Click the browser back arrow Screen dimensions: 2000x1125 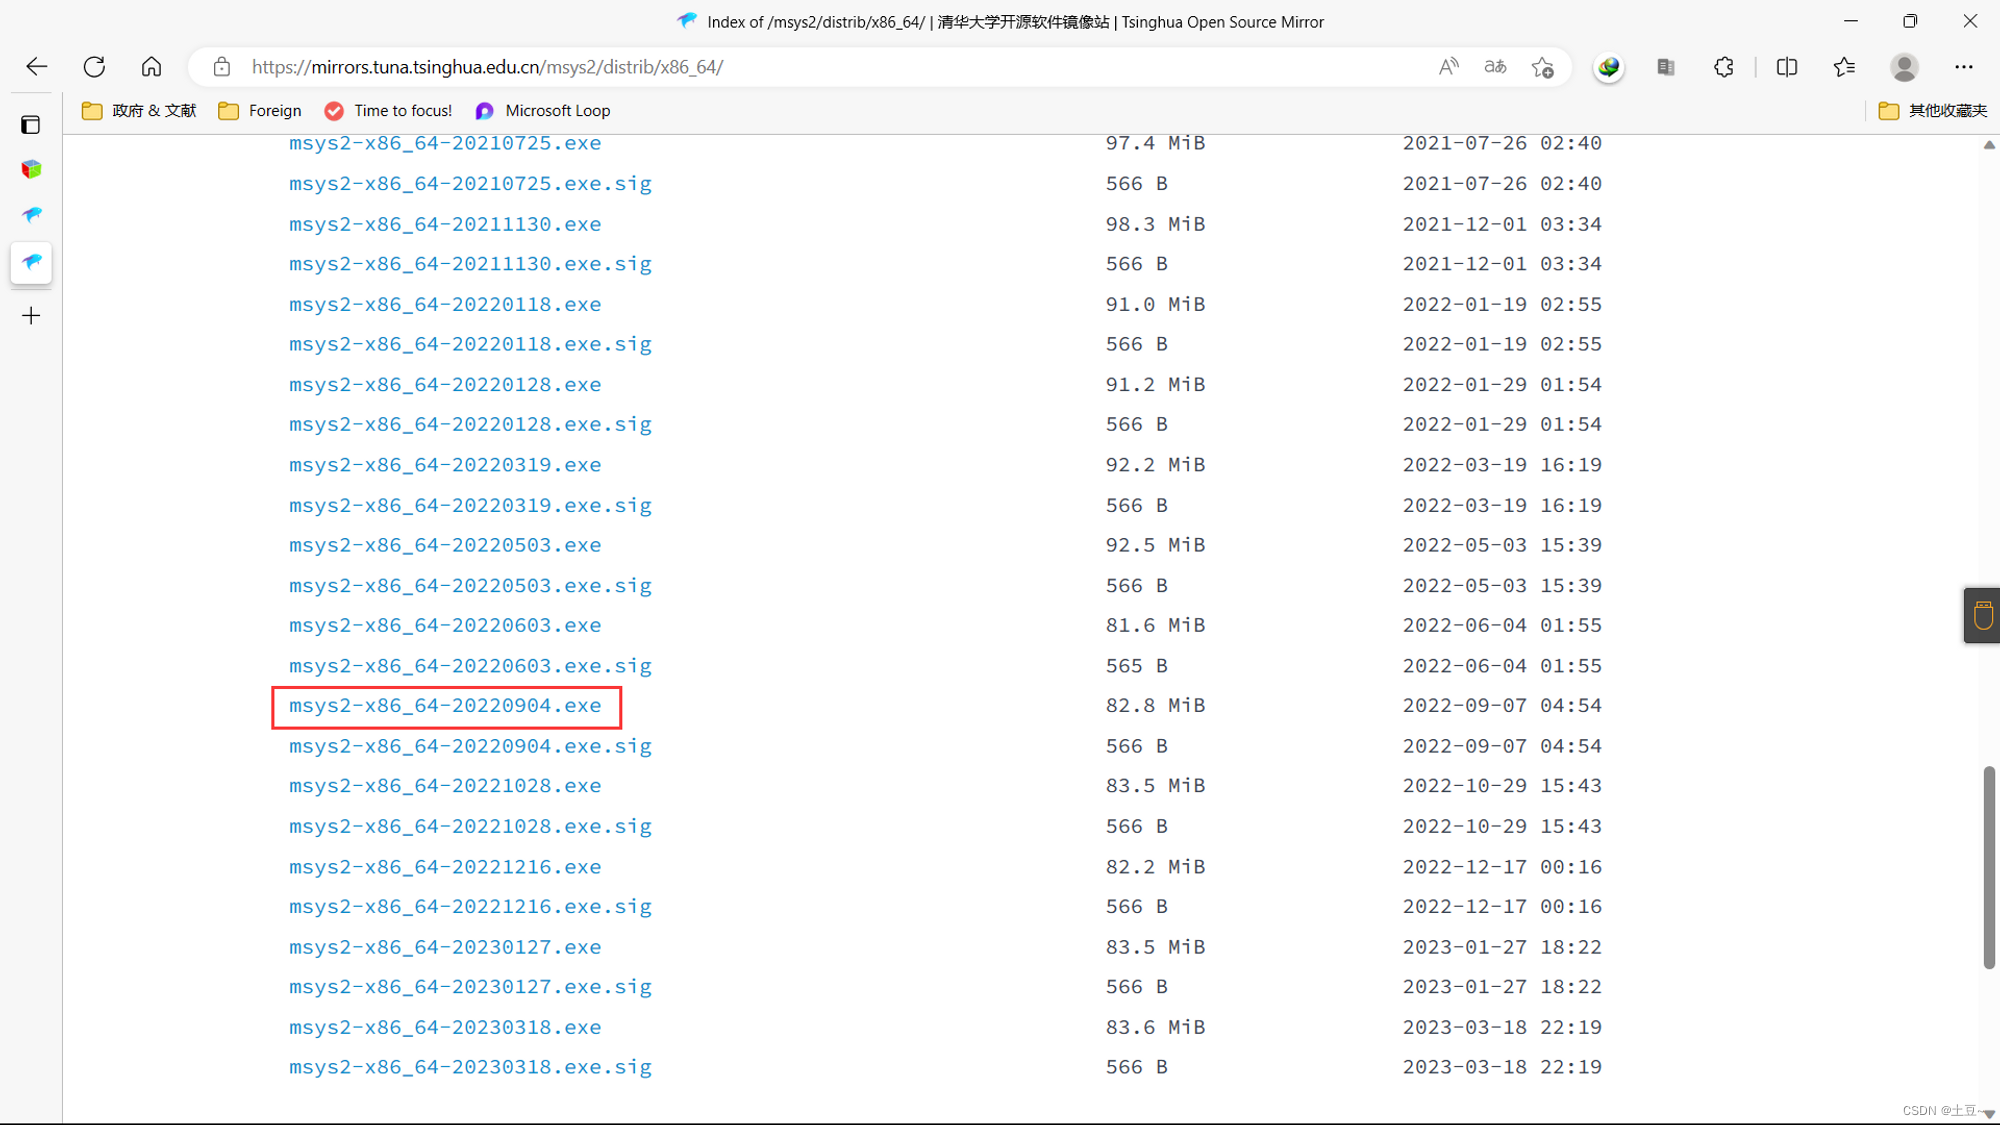[x=37, y=67]
